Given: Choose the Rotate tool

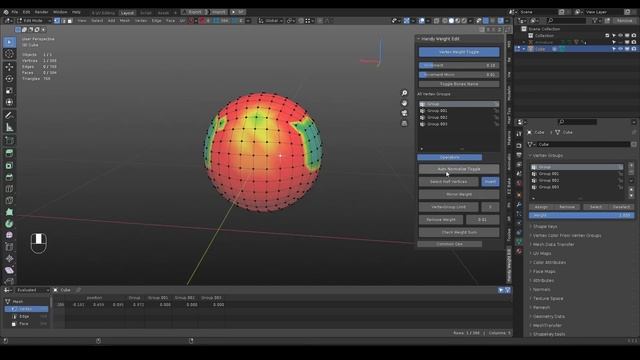Looking at the screenshot, I should [x=9, y=78].
